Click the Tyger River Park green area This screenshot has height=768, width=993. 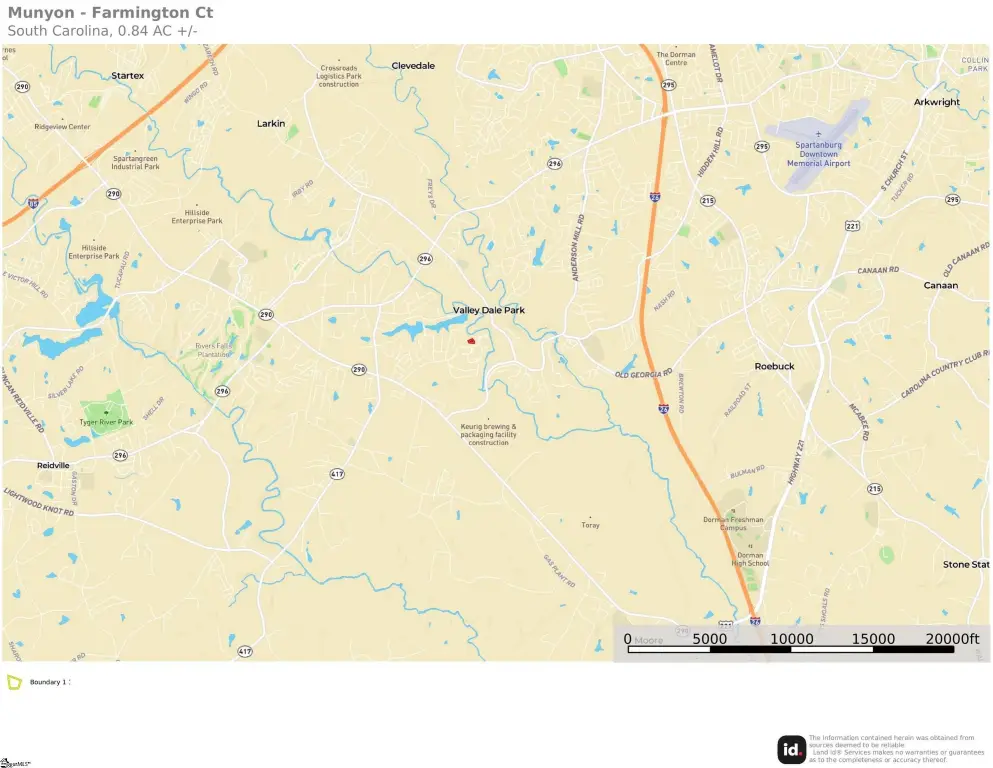(105, 414)
